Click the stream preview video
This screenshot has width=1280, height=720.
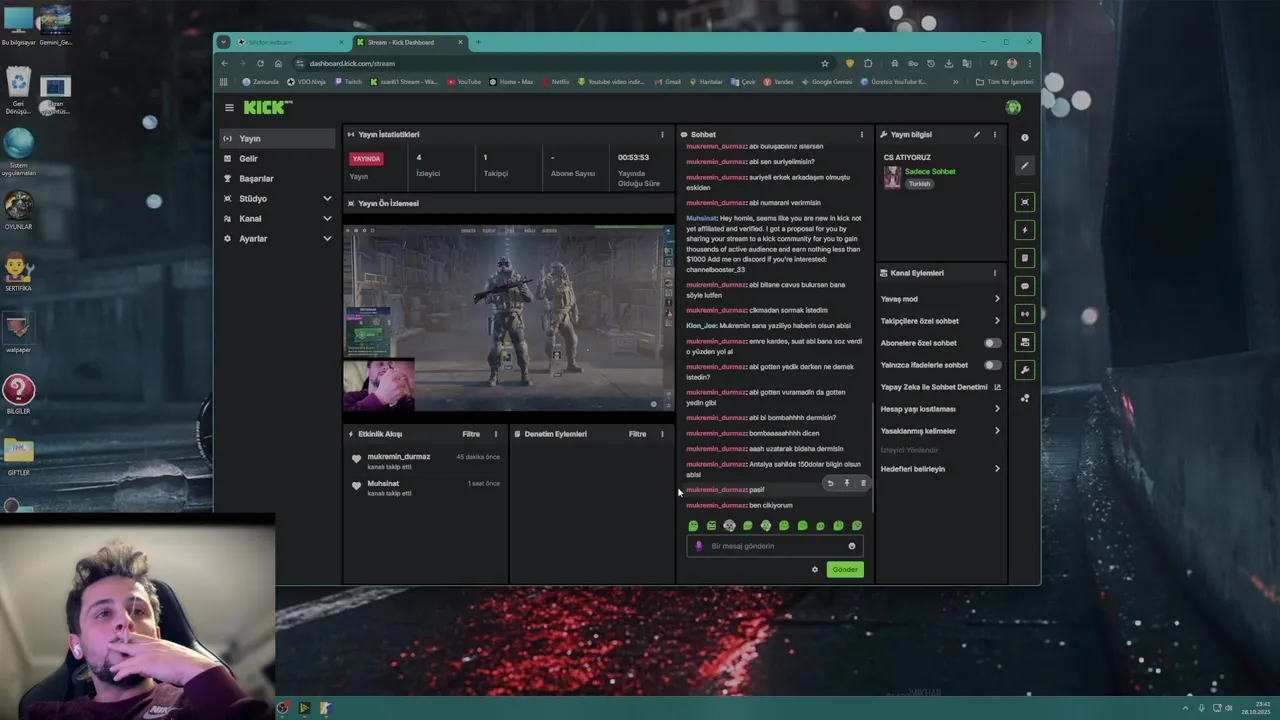[508, 318]
